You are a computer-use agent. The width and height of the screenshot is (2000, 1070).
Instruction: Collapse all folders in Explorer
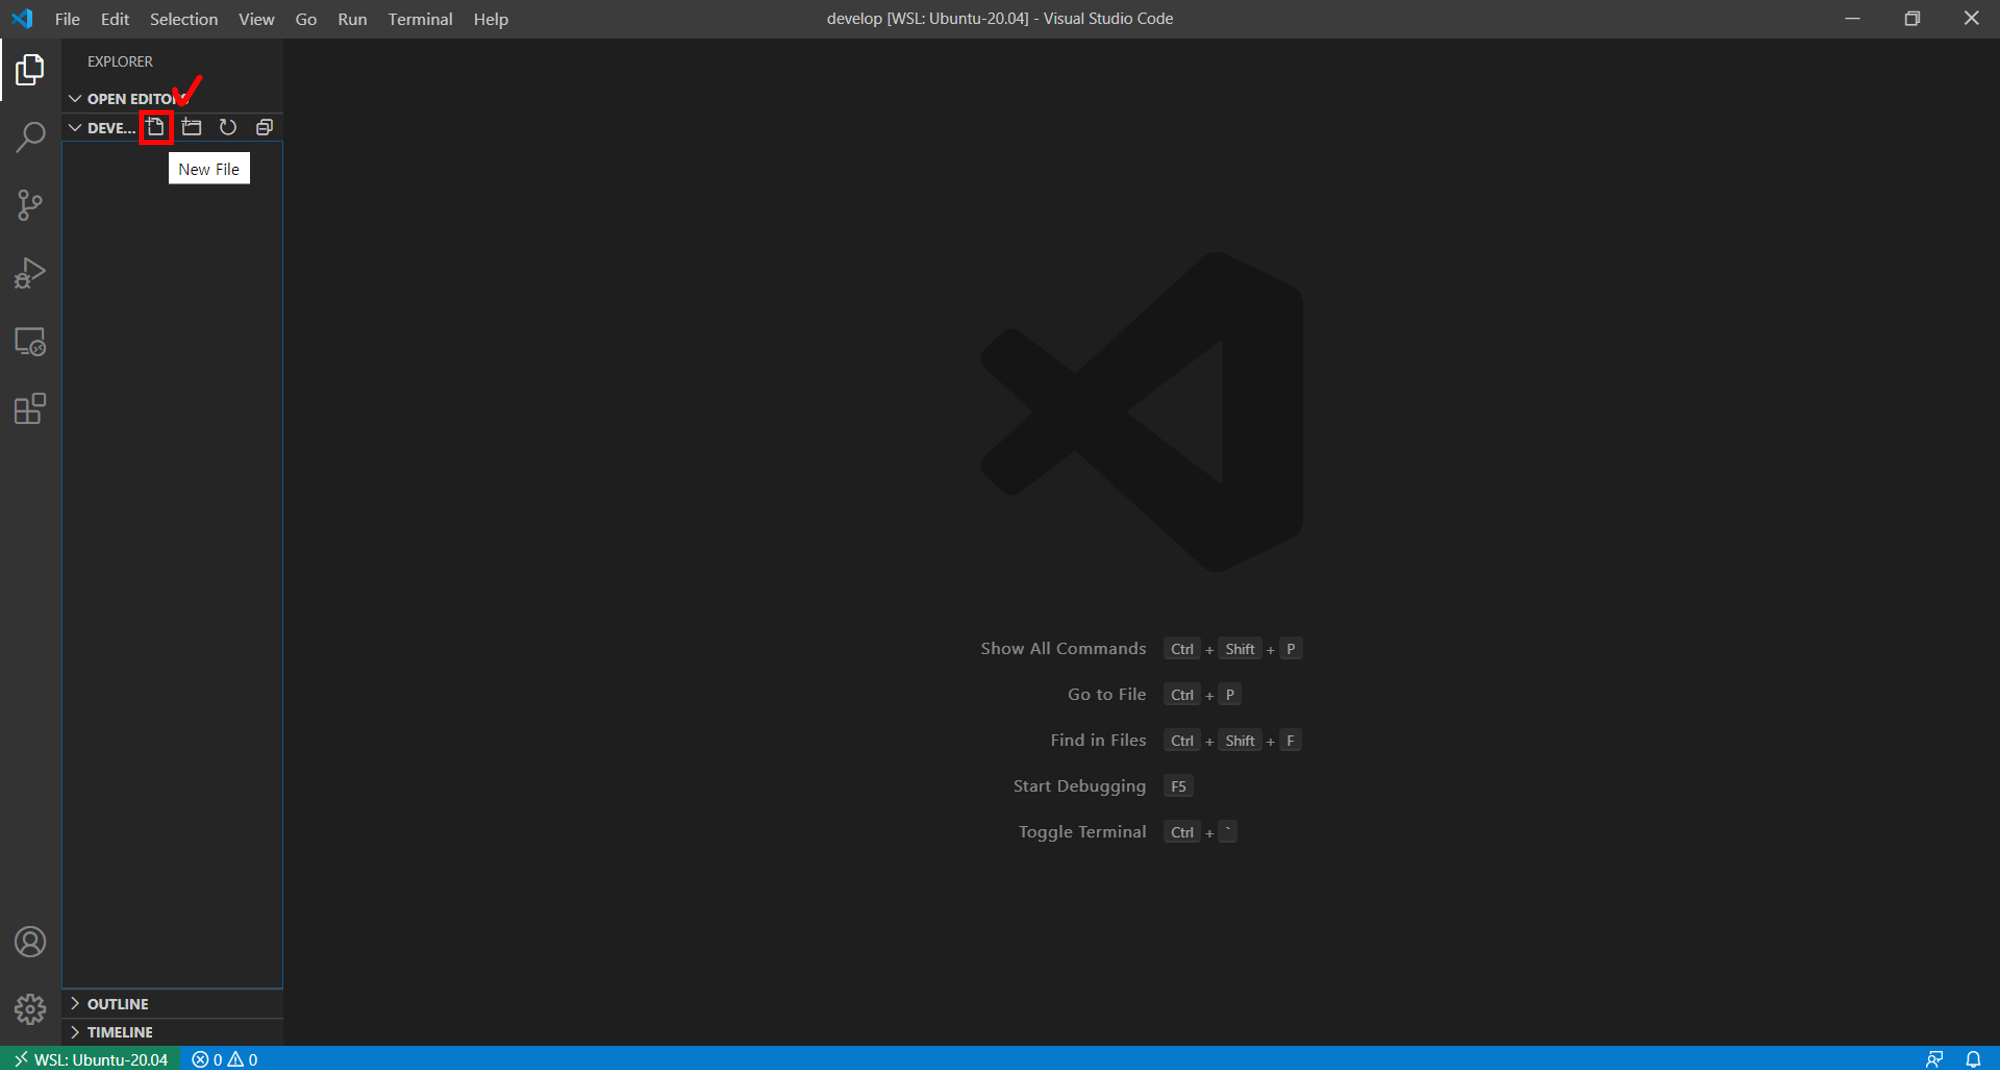[x=264, y=127]
